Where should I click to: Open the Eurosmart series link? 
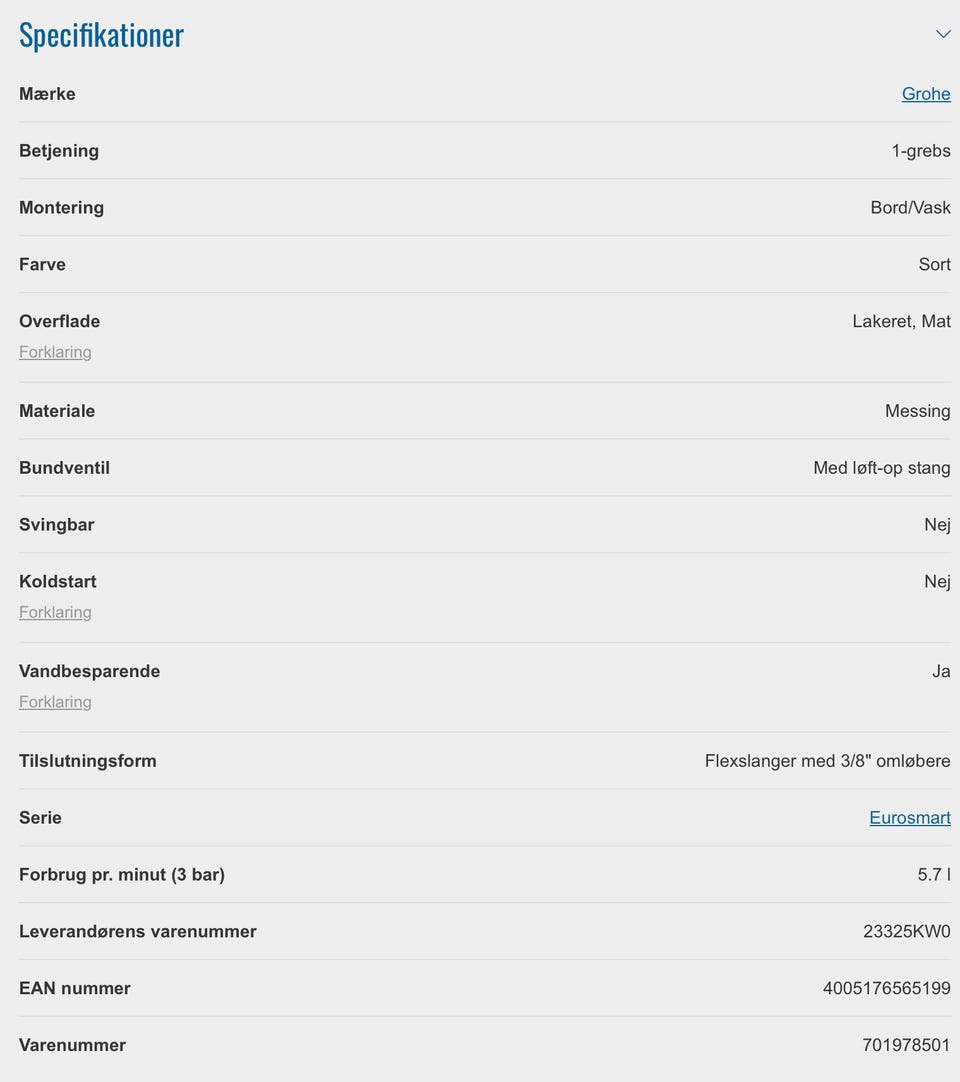(910, 818)
